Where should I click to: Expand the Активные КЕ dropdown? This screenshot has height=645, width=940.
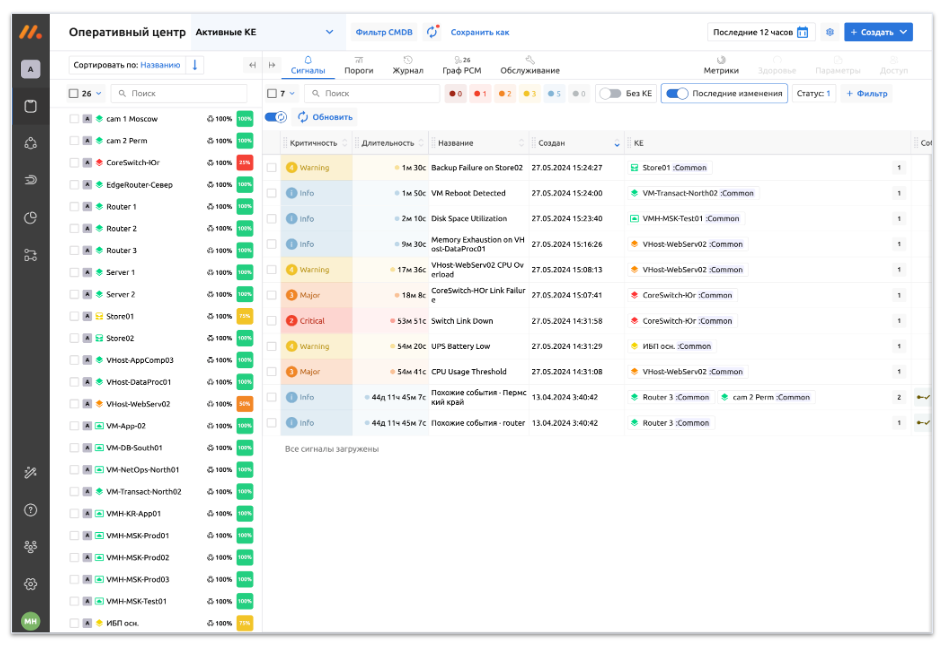(330, 32)
